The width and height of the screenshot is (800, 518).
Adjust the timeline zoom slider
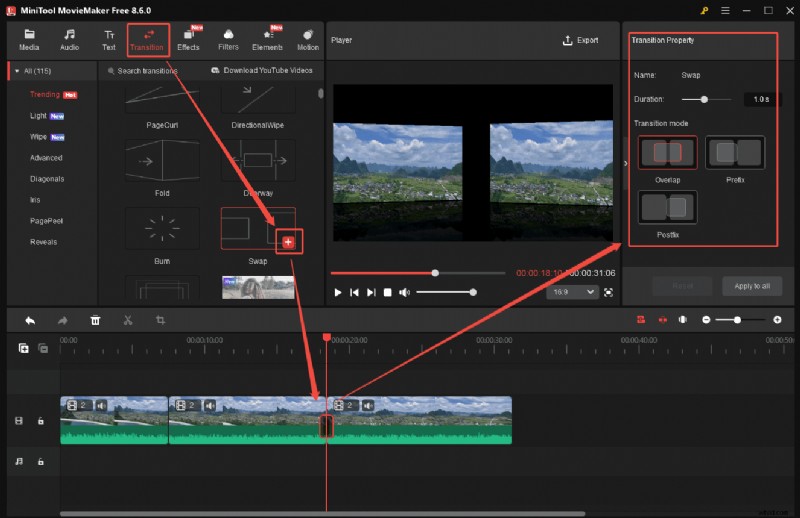coord(739,320)
